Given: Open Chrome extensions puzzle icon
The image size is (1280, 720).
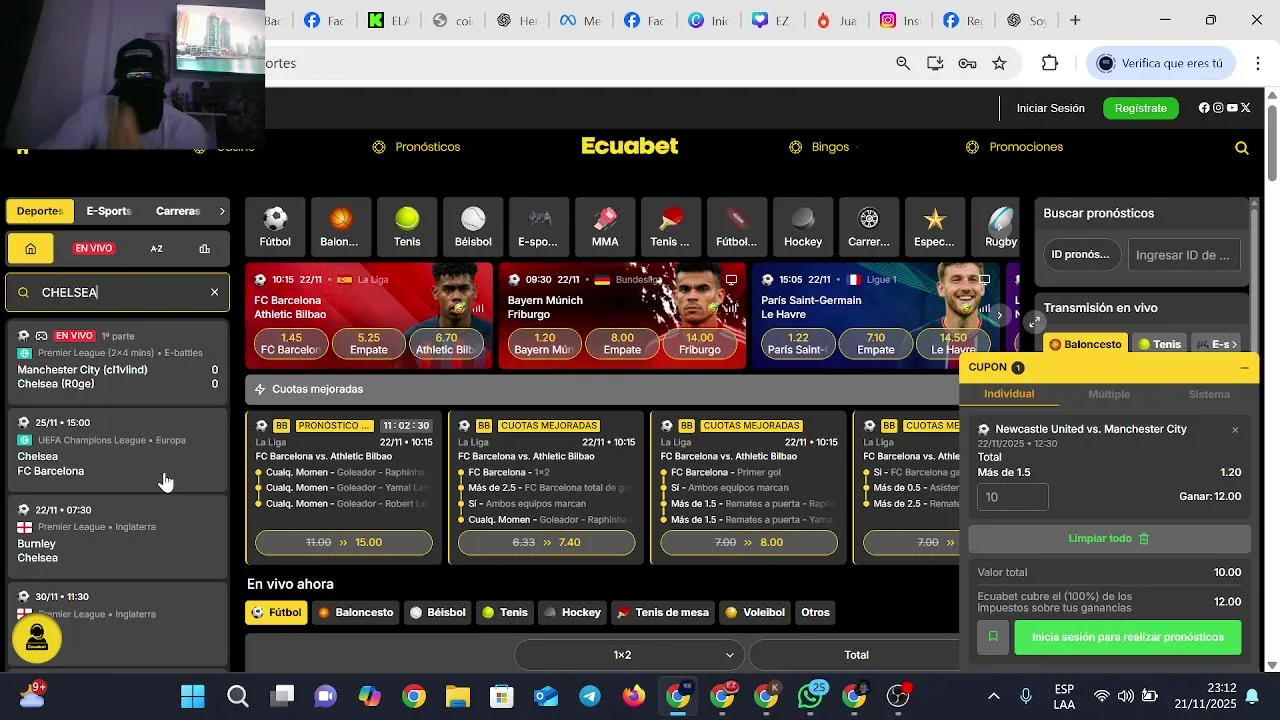Looking at the screenshot, I should 1050,63.
